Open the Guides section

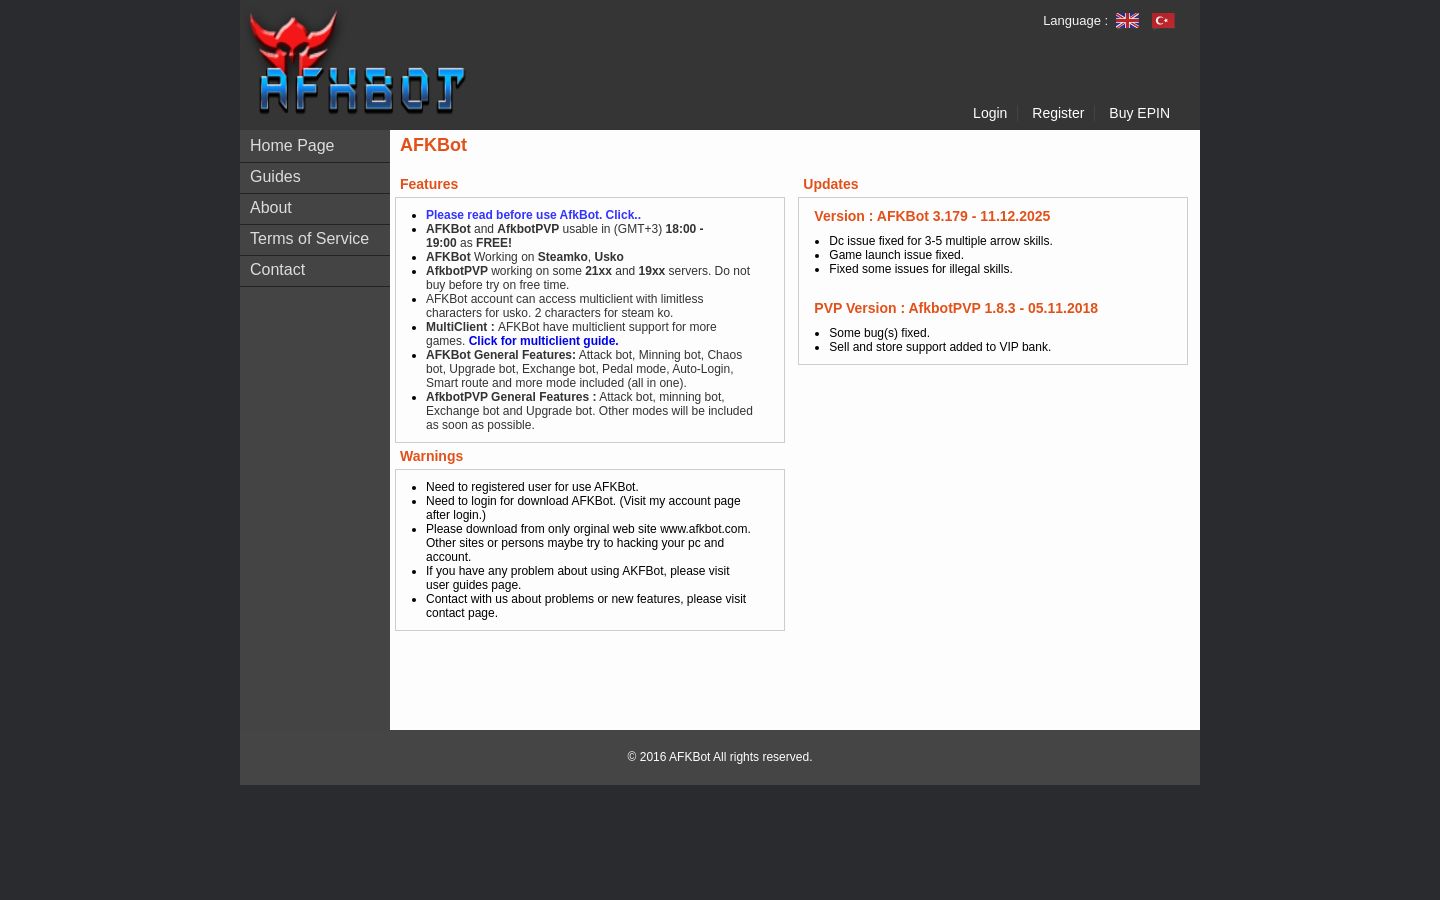tap(275, 176)
